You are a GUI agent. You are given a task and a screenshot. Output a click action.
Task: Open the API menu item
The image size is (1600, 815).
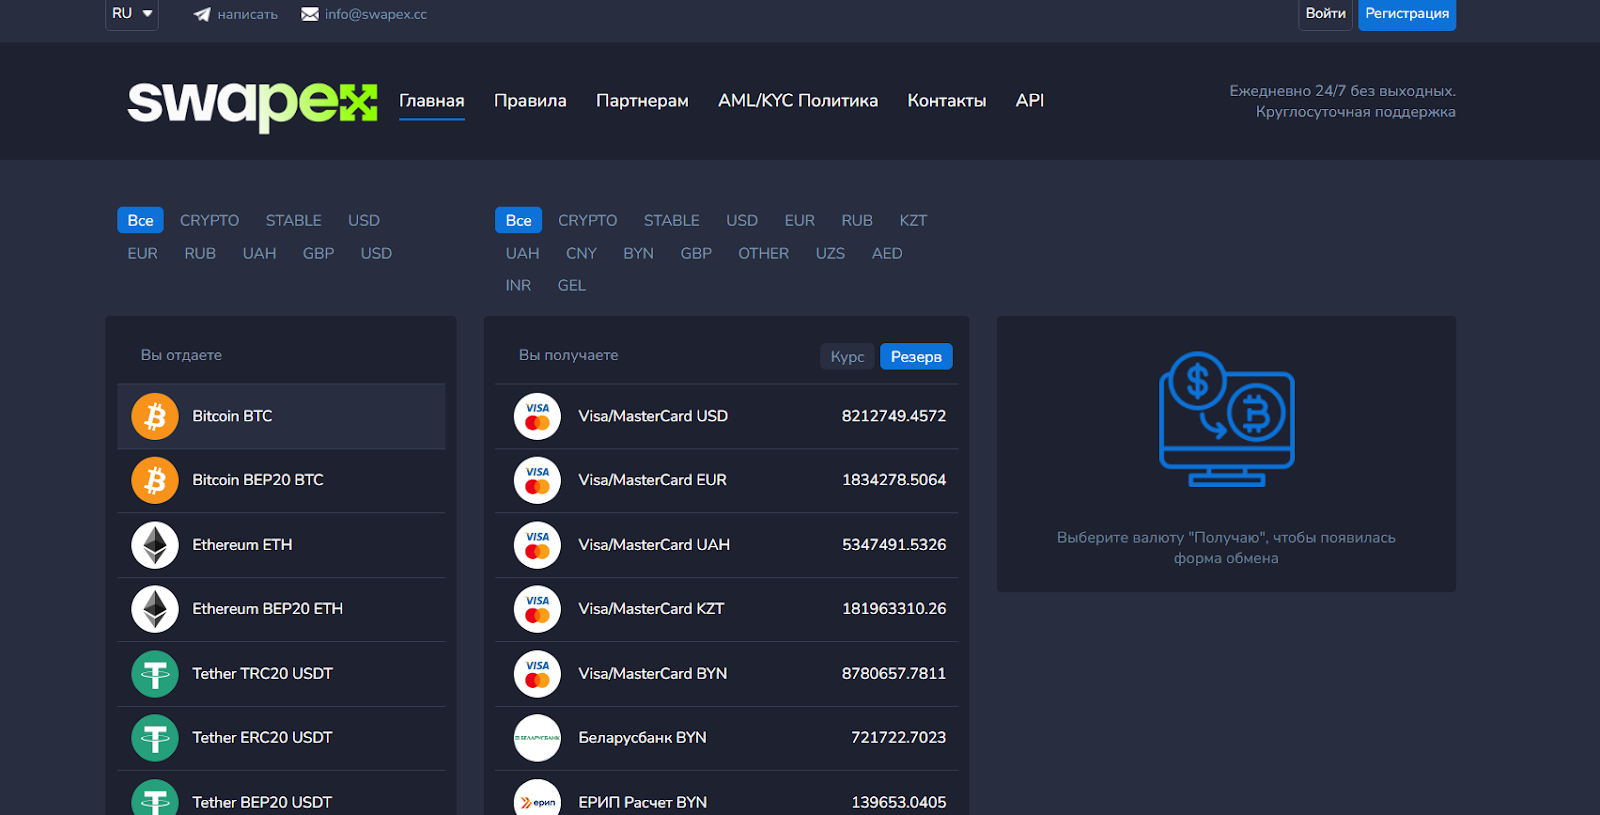(1030, 101)
